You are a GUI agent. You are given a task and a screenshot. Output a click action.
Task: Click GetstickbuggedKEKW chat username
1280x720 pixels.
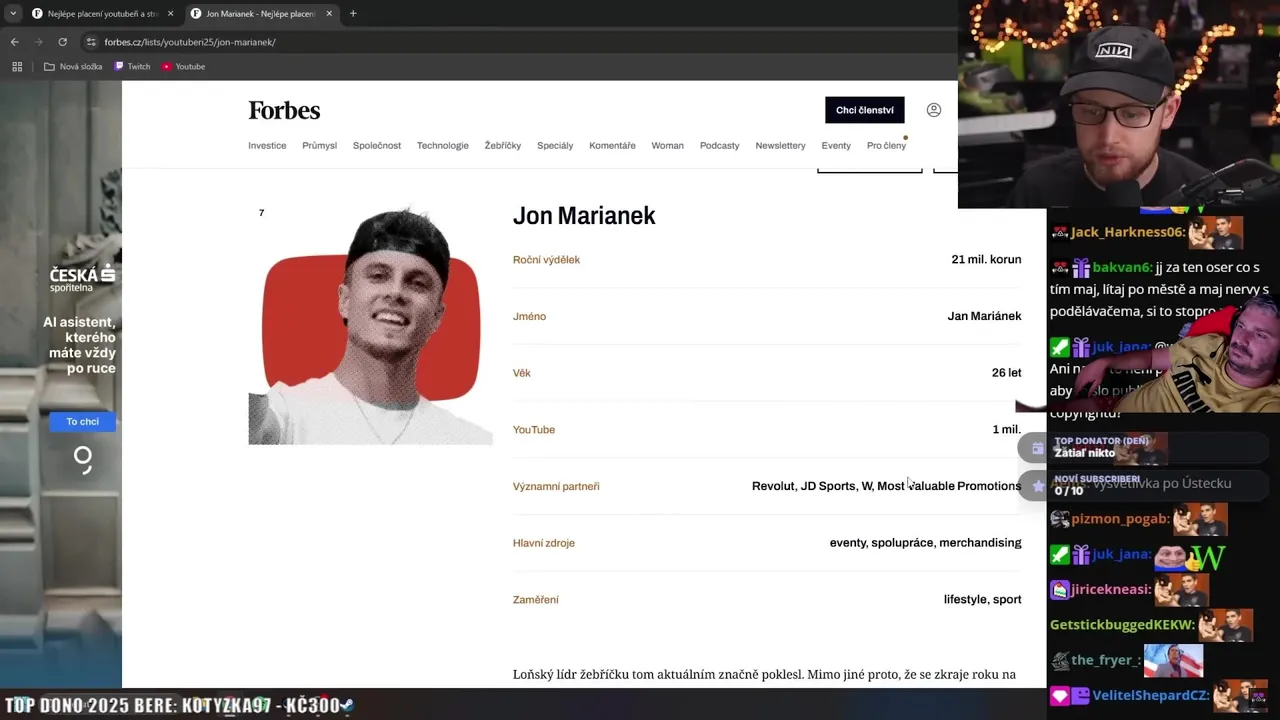click(x=1122, y=625)
